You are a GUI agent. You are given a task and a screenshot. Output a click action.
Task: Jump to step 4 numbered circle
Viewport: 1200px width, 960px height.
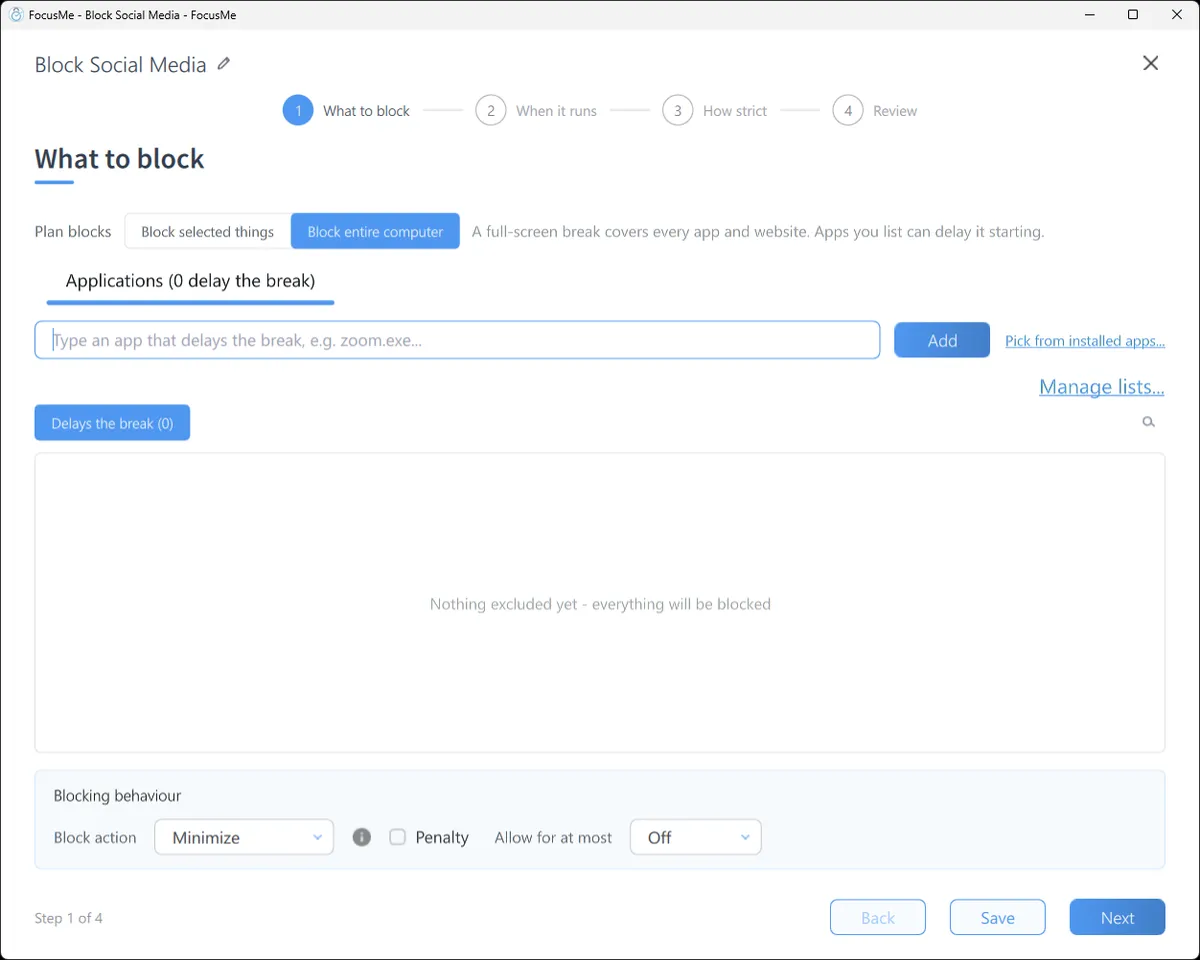(848, 110)
